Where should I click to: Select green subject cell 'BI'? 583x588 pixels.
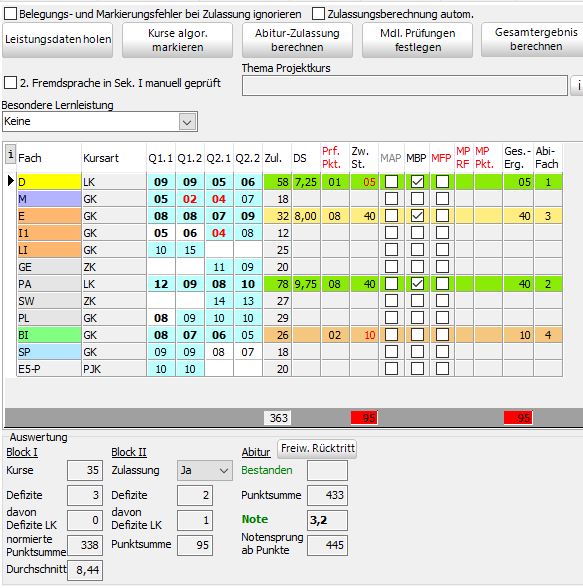(x=49, y=334)
